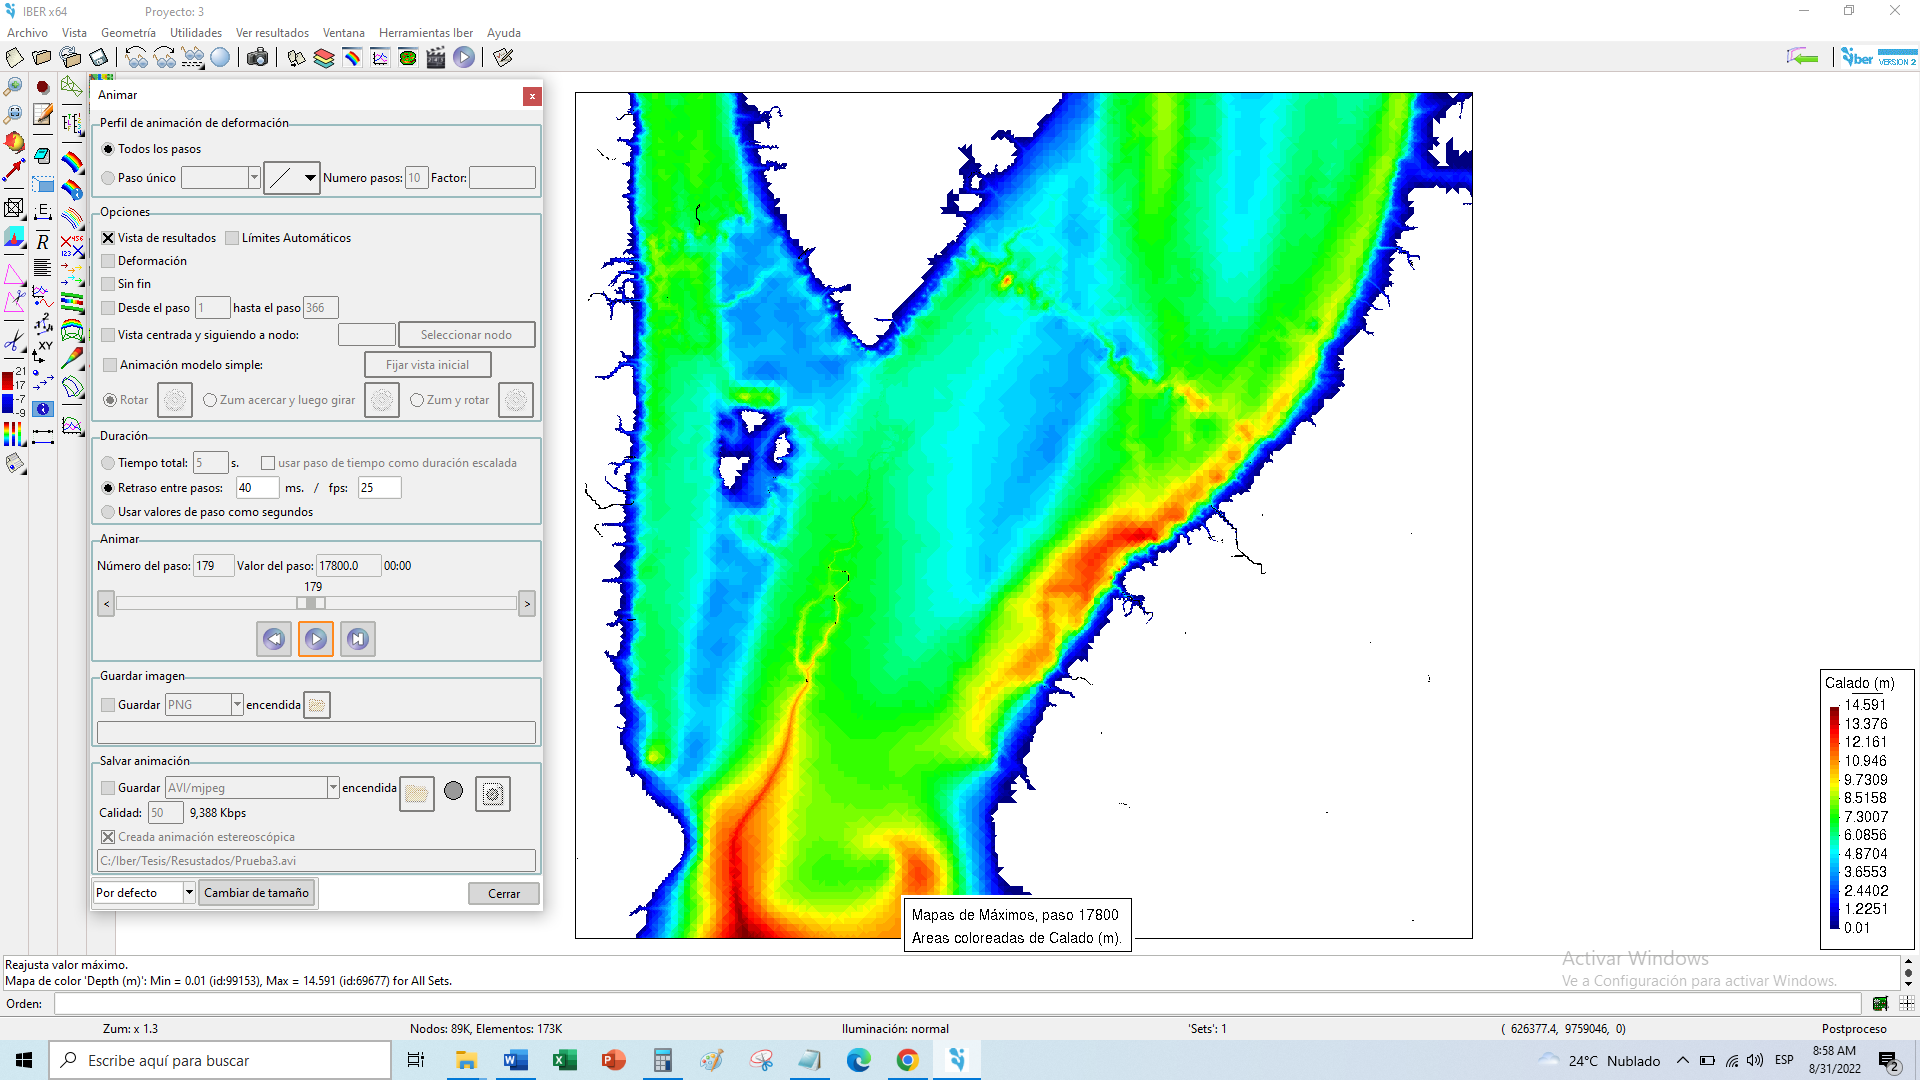Click the step forward playback button
Viewport: 1920px width, 1080px height.
click(x=358, y=639)
